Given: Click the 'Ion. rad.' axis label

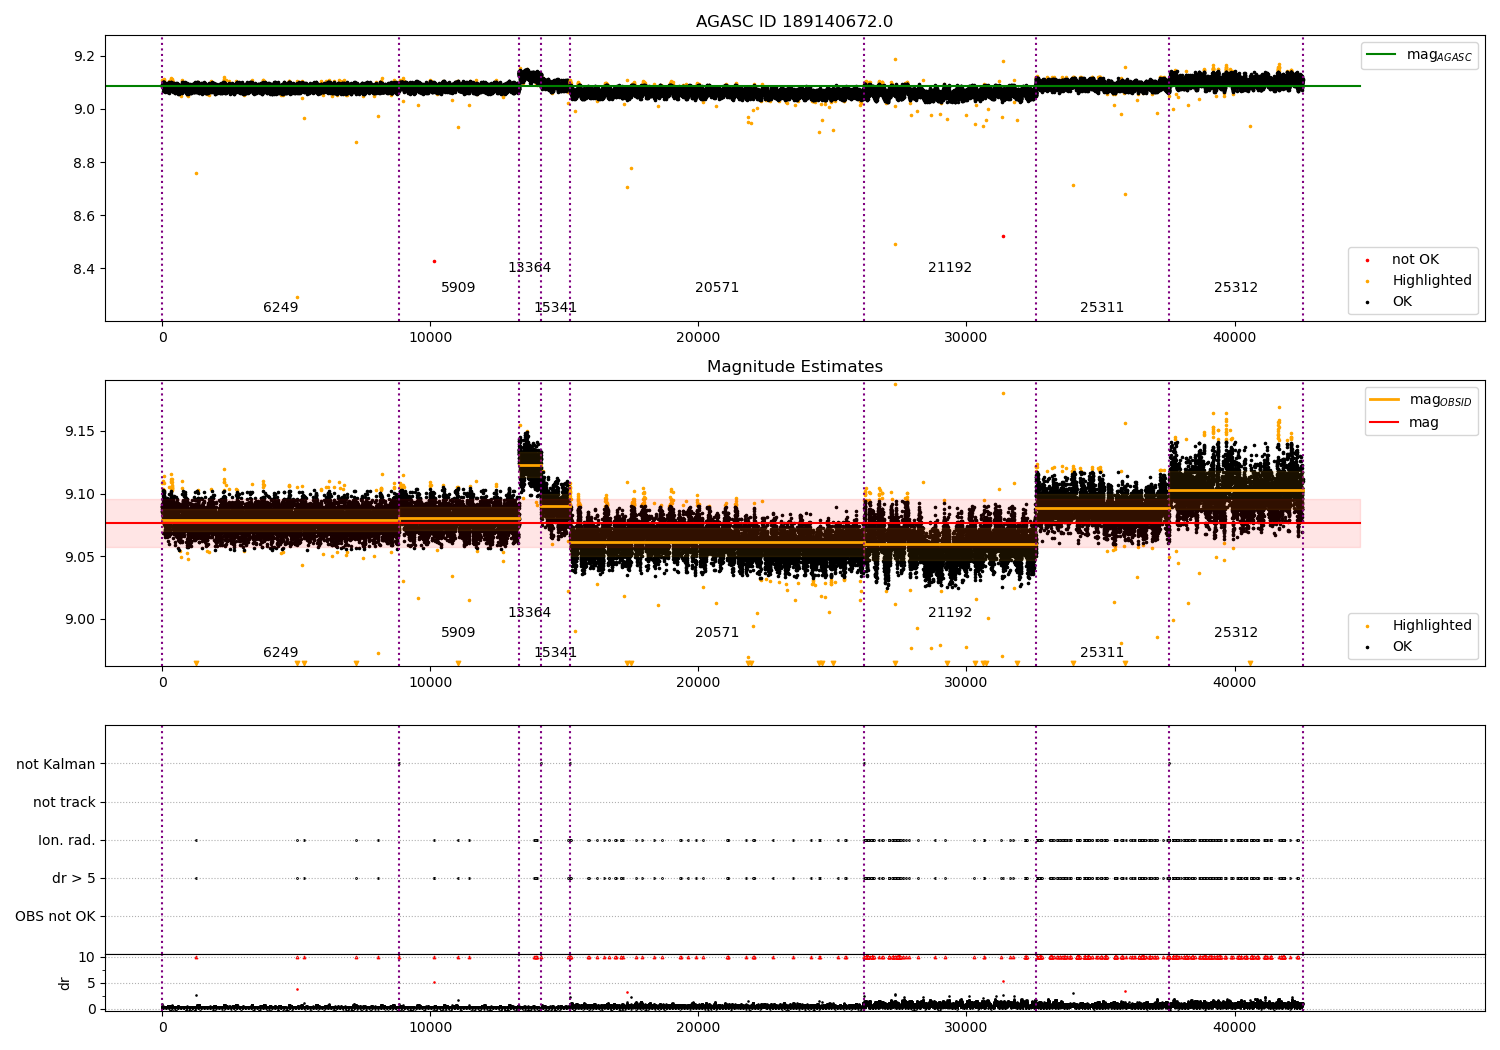Looking at the screenshot, I should tap(67, 840).
